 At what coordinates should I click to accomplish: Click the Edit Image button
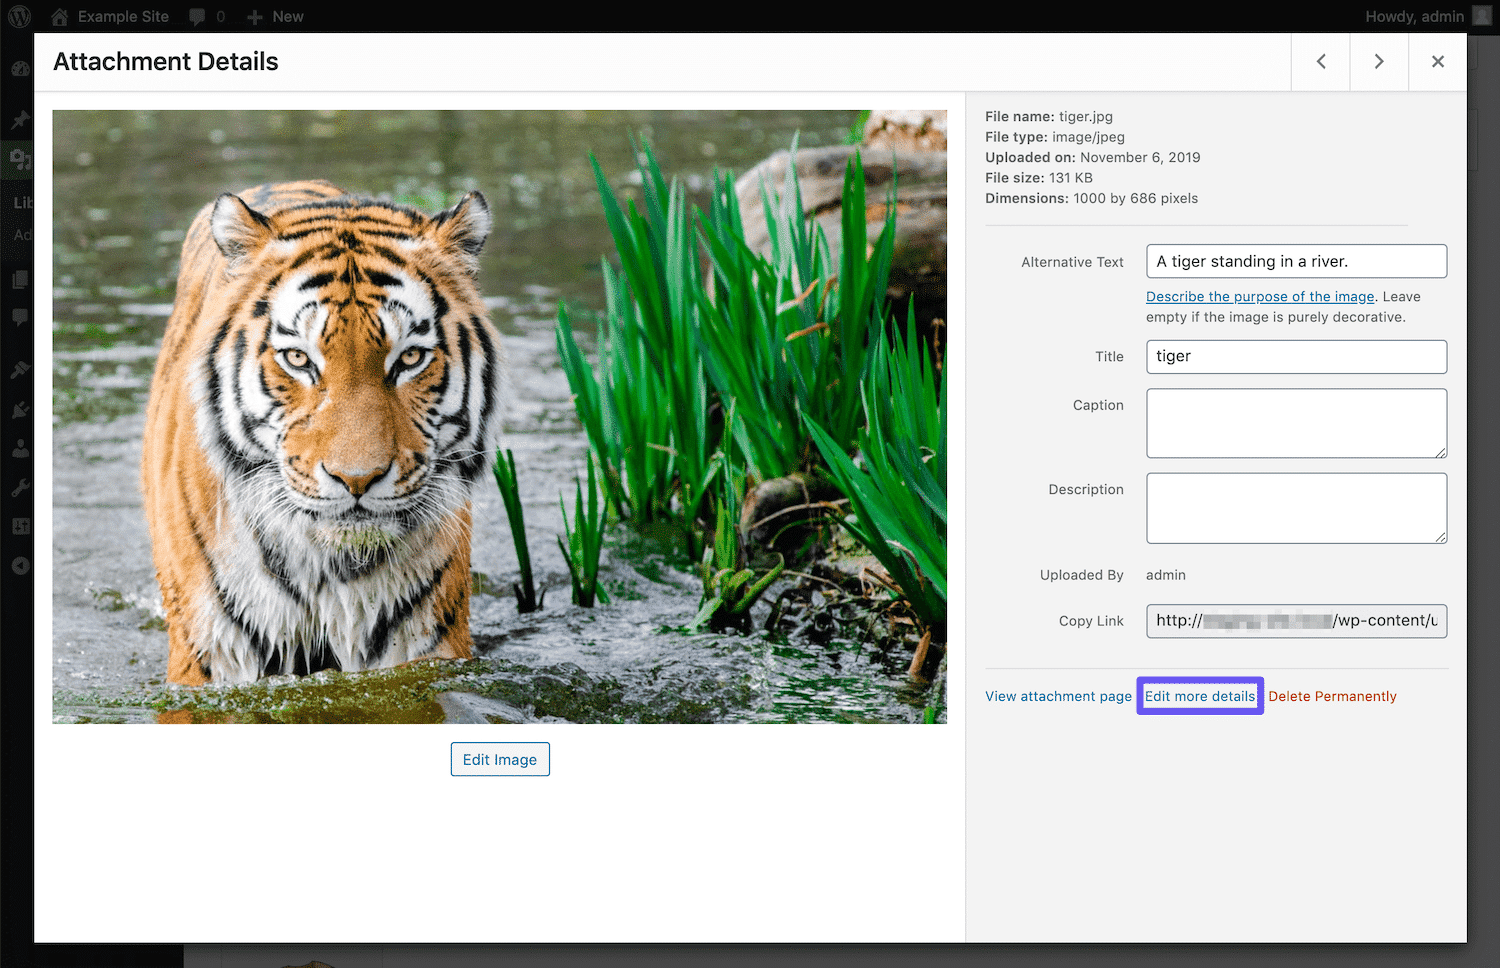point(500,759)
